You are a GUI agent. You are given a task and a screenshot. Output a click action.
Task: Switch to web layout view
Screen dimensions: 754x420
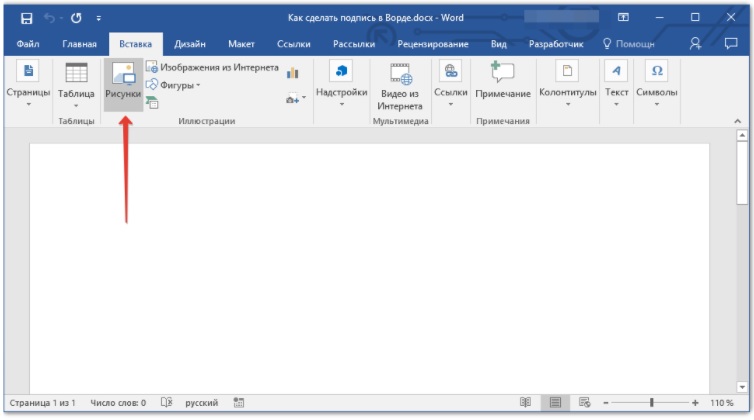[x=584, y=402]
